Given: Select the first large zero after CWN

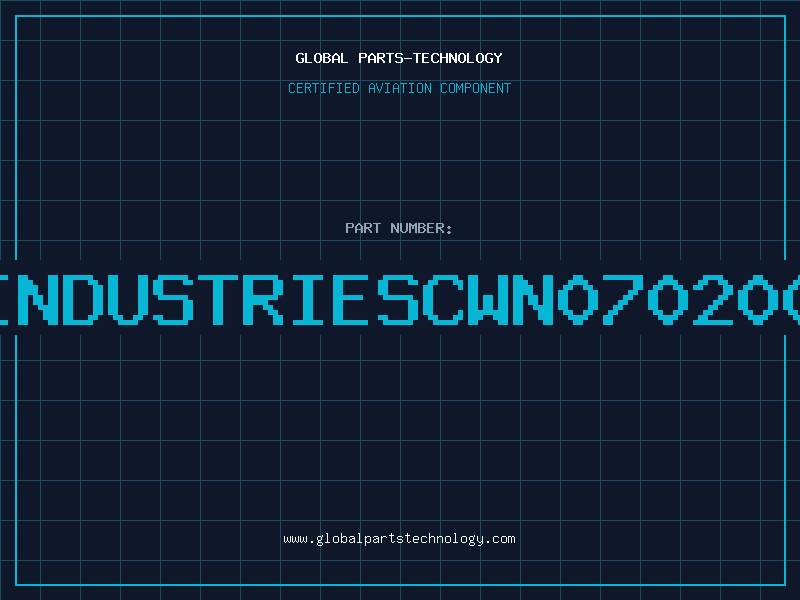Looking at the screenshot, I should 577,299.
